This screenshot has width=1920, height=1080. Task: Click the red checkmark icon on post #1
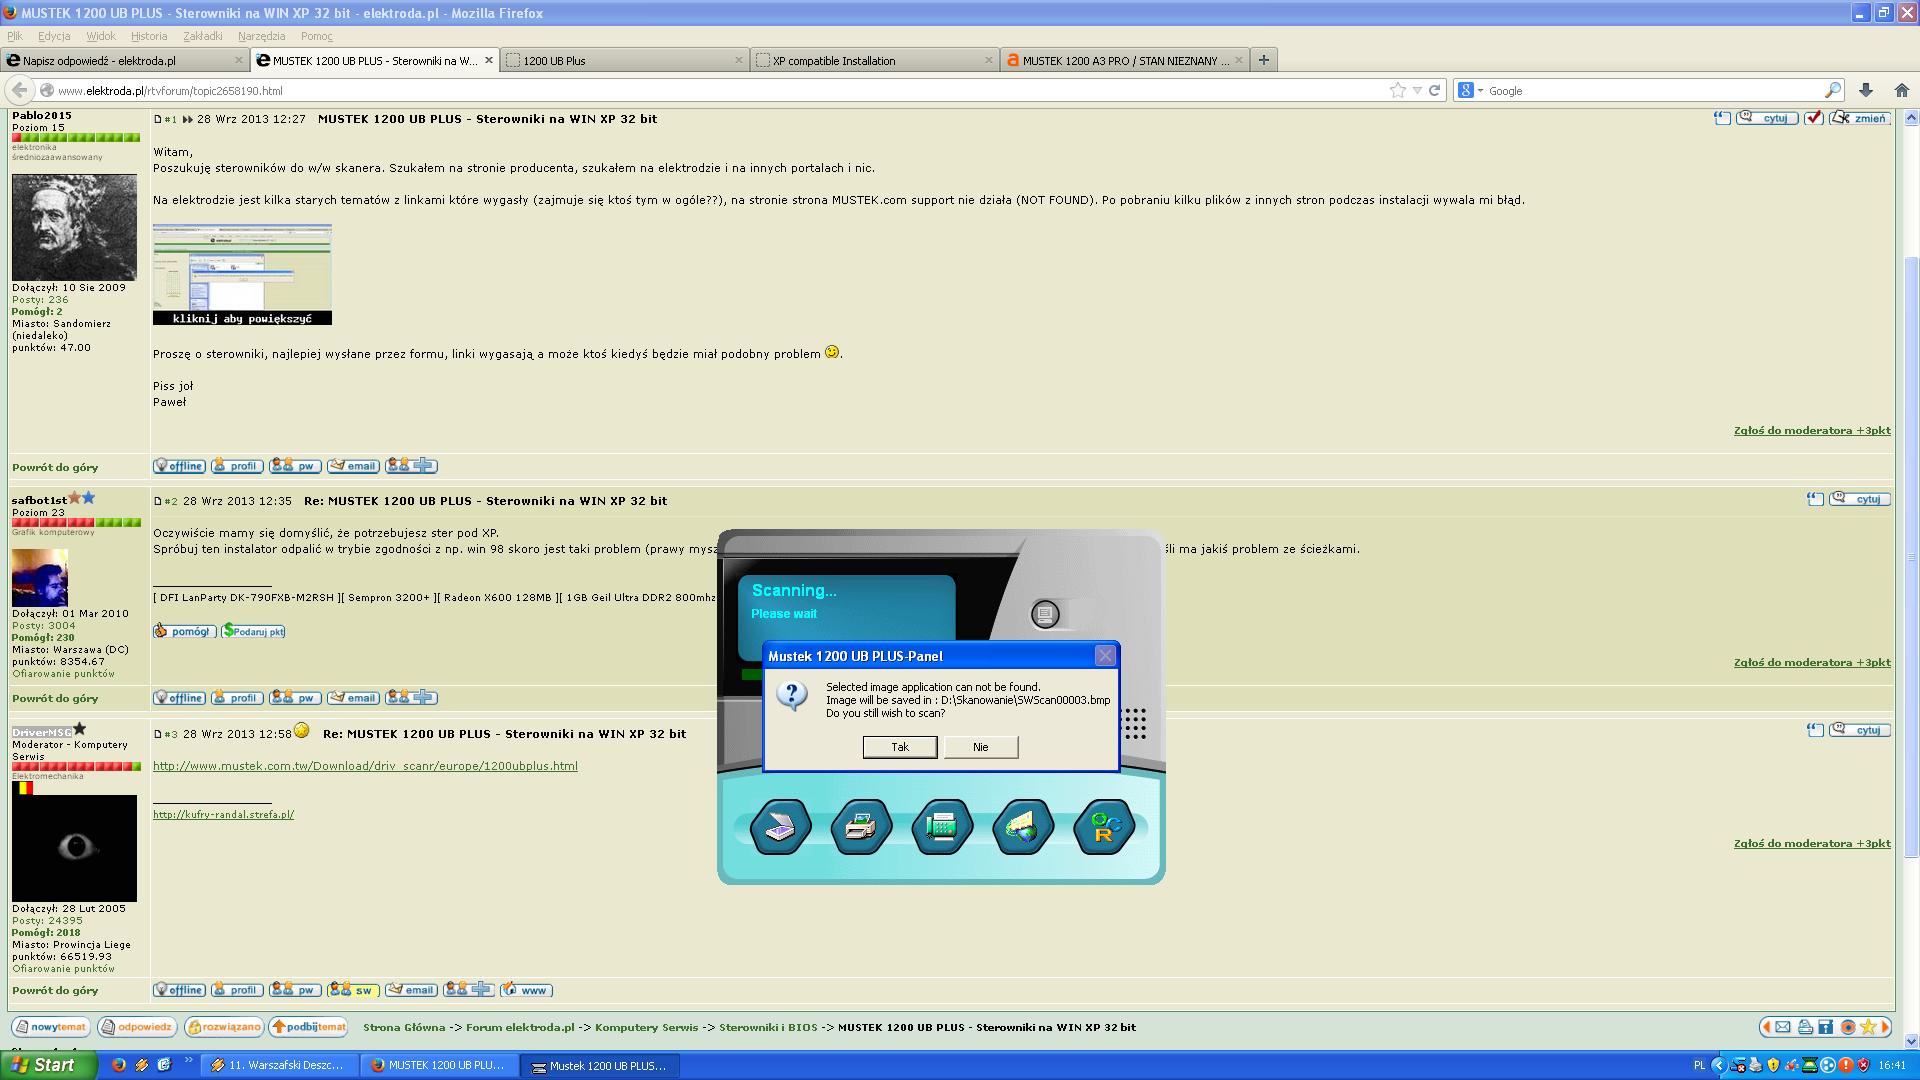[1813, 118]
